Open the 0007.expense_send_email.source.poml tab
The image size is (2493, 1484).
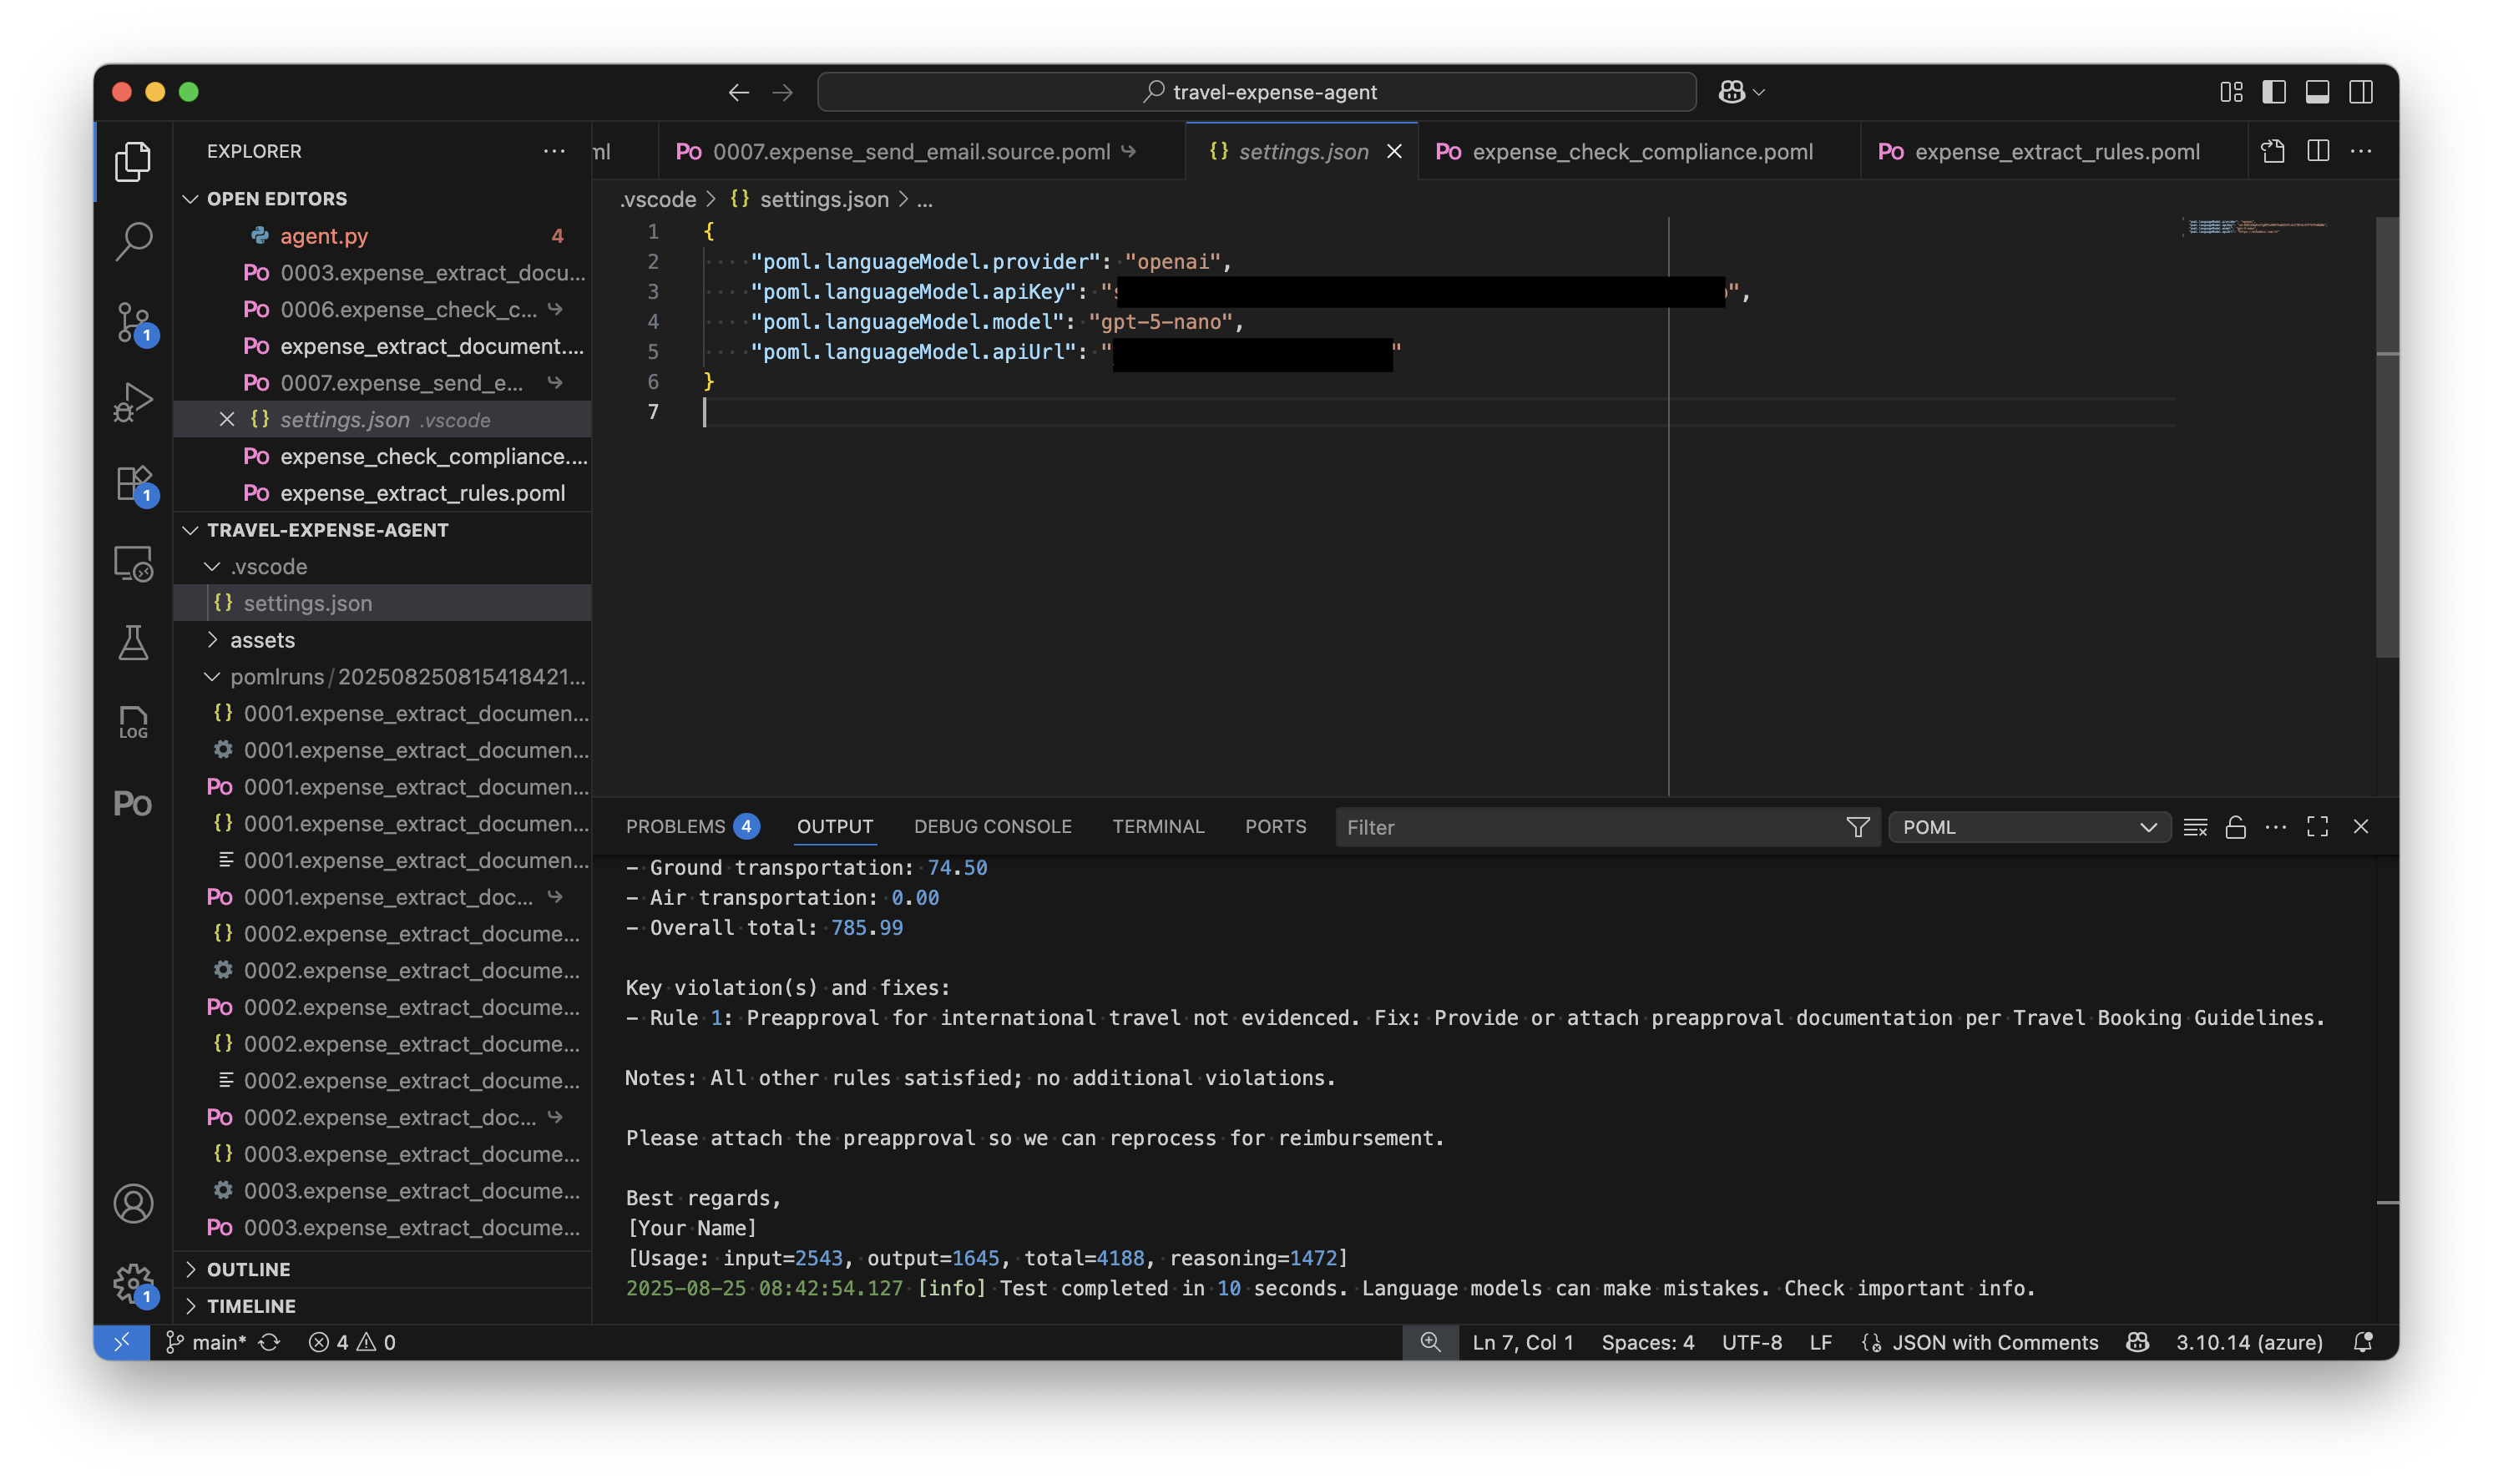coord(921,151)
